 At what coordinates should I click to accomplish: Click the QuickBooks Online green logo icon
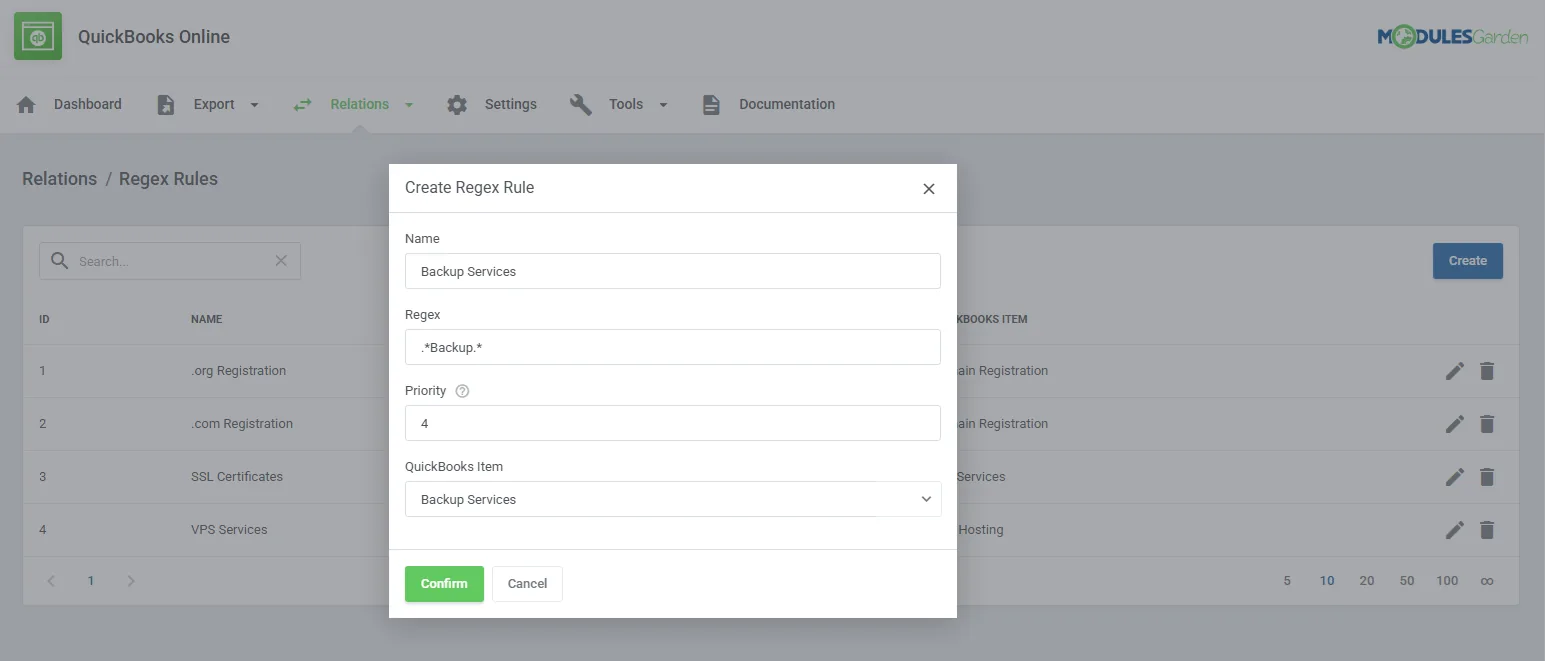pos(38,36)
